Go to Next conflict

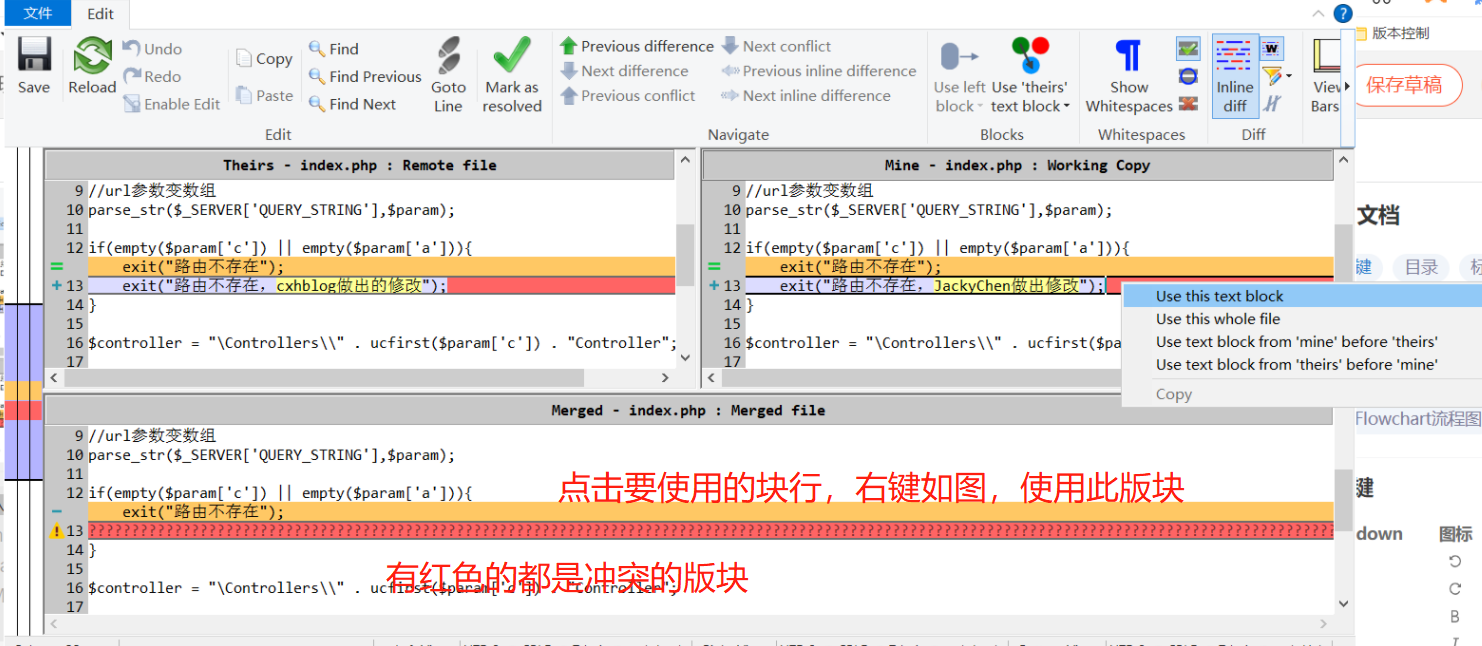[x=776, y=46]
